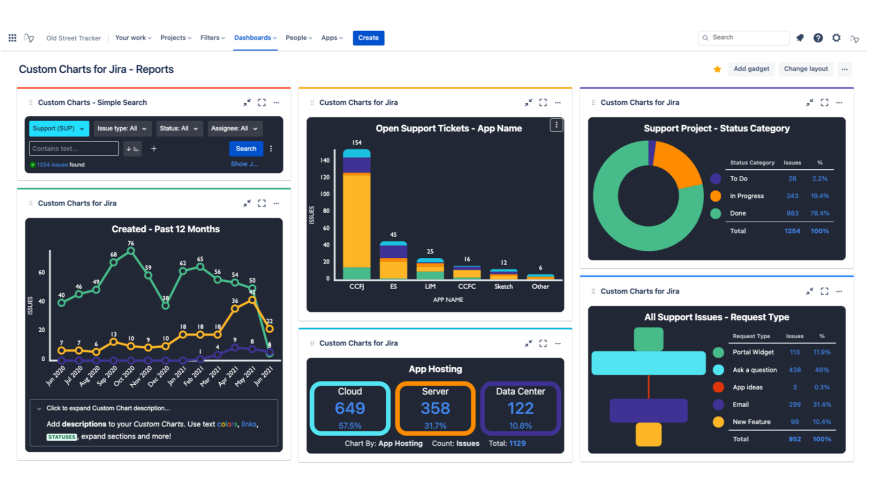Click the blue Search button in Simple Search
Viewport: 870px width, 494px height.
pyautogui.click(x=246, y=149)
